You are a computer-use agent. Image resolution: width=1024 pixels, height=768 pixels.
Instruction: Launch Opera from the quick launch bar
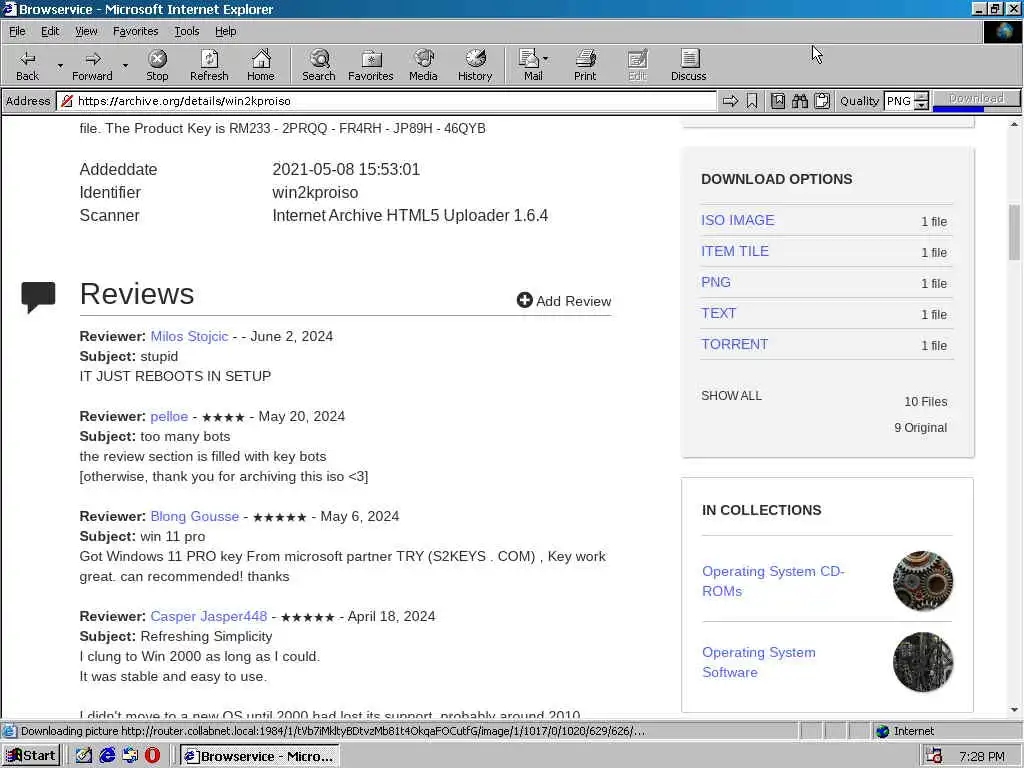pyautogui.click(x=153, y=756)
